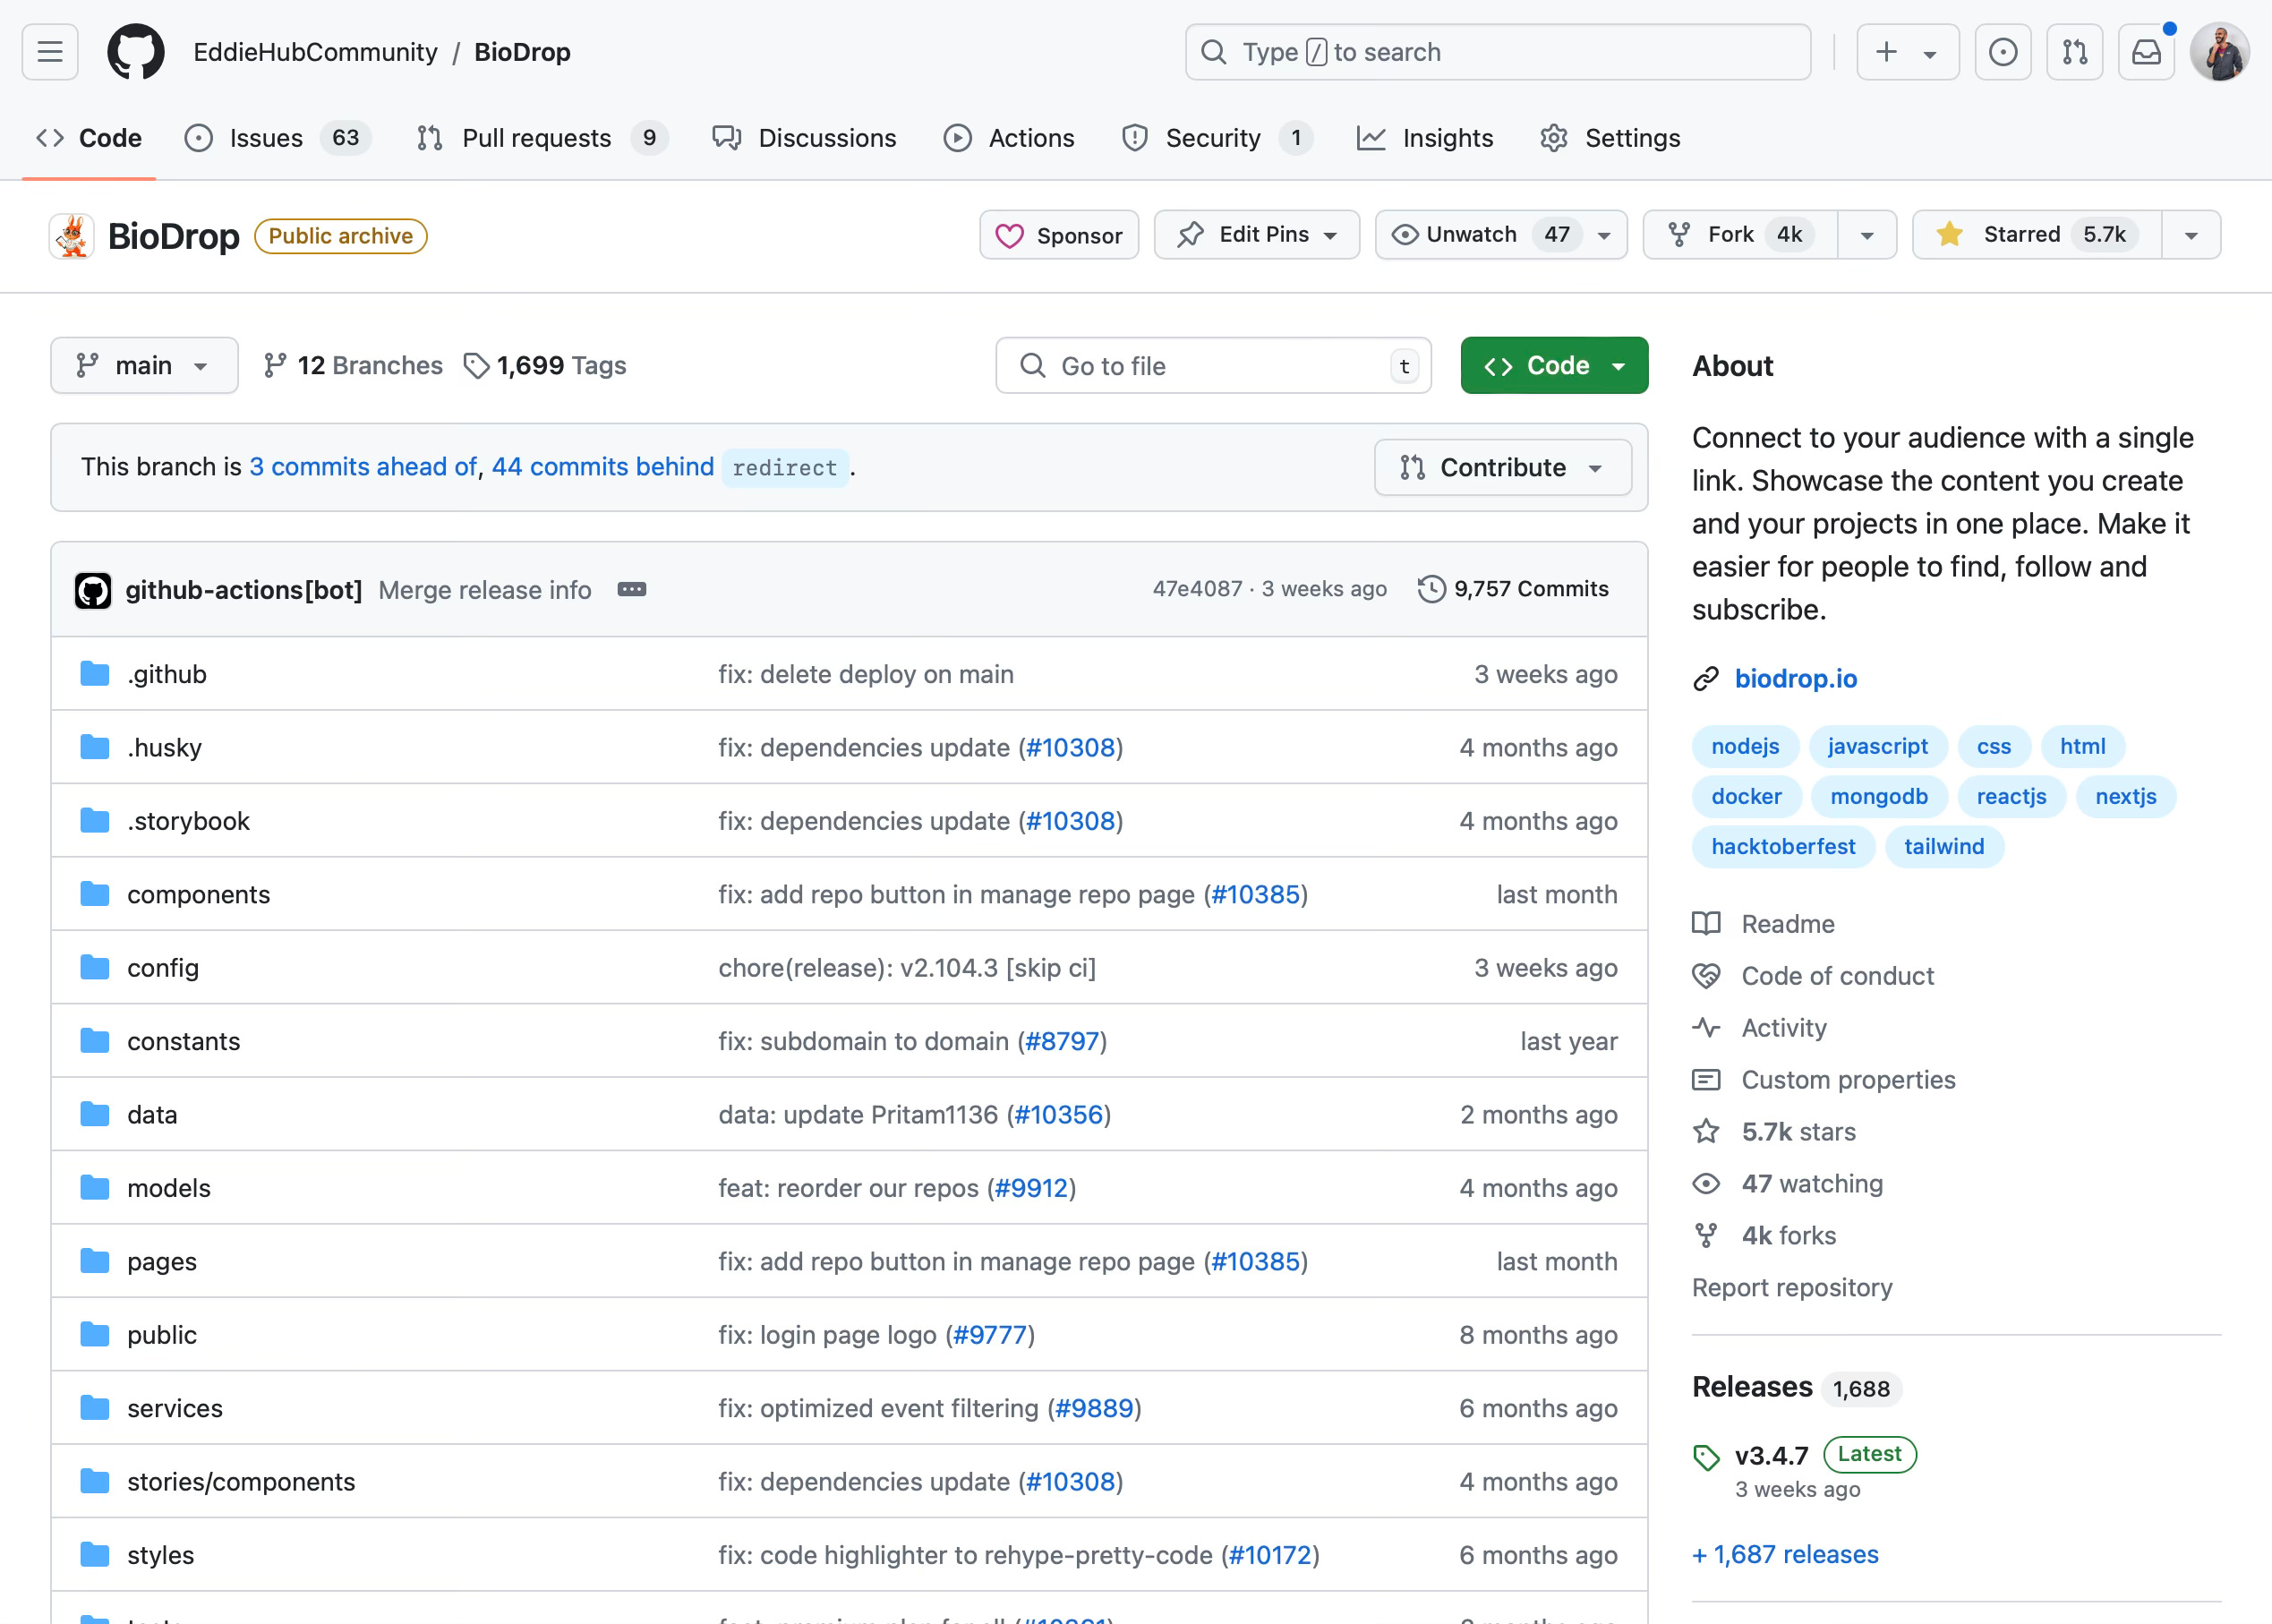The image size is (2272, 1624).
Task: Open 44 commits behind link
Action: (603, 467)
